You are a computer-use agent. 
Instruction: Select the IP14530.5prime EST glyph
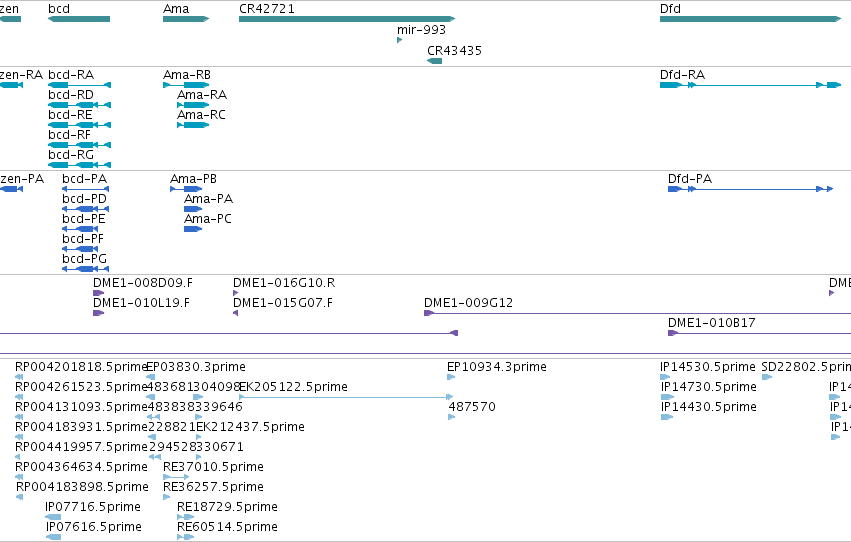665,377
